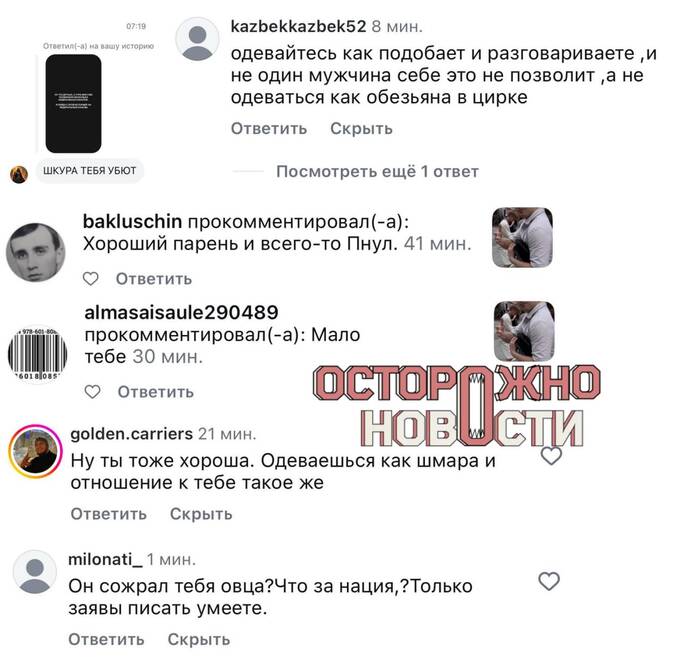Viewport: 680px width, 670px height.
Task: Reply to kazbekkazbek52's comment
Action: [x=269, y=129]
